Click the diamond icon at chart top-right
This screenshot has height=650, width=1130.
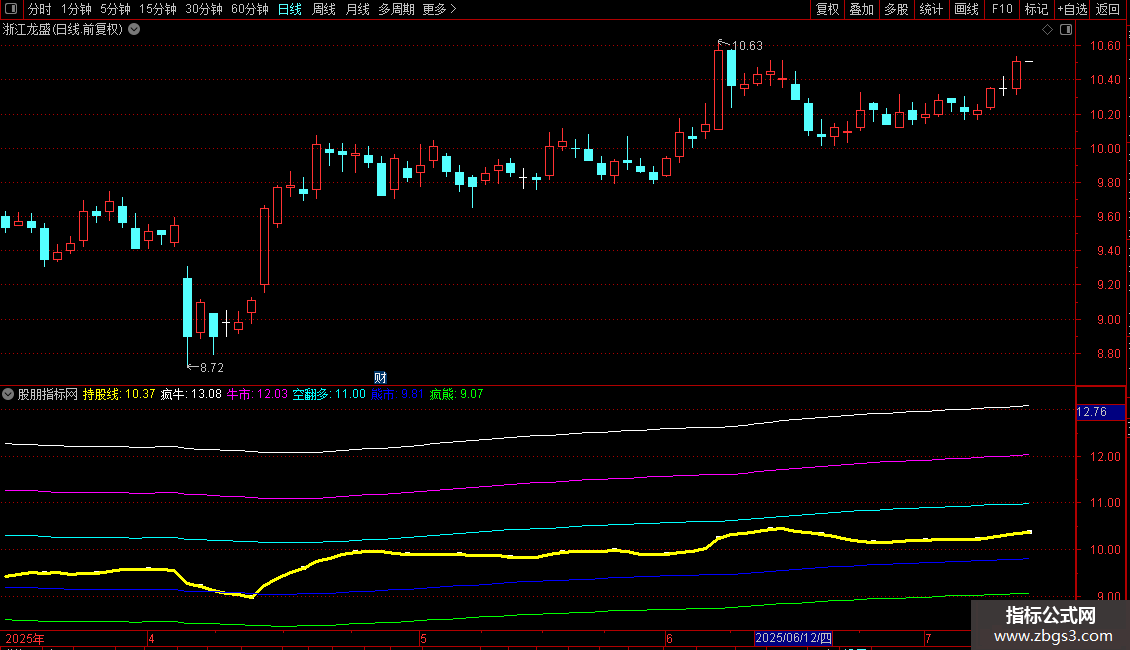tap(1048, 30)
